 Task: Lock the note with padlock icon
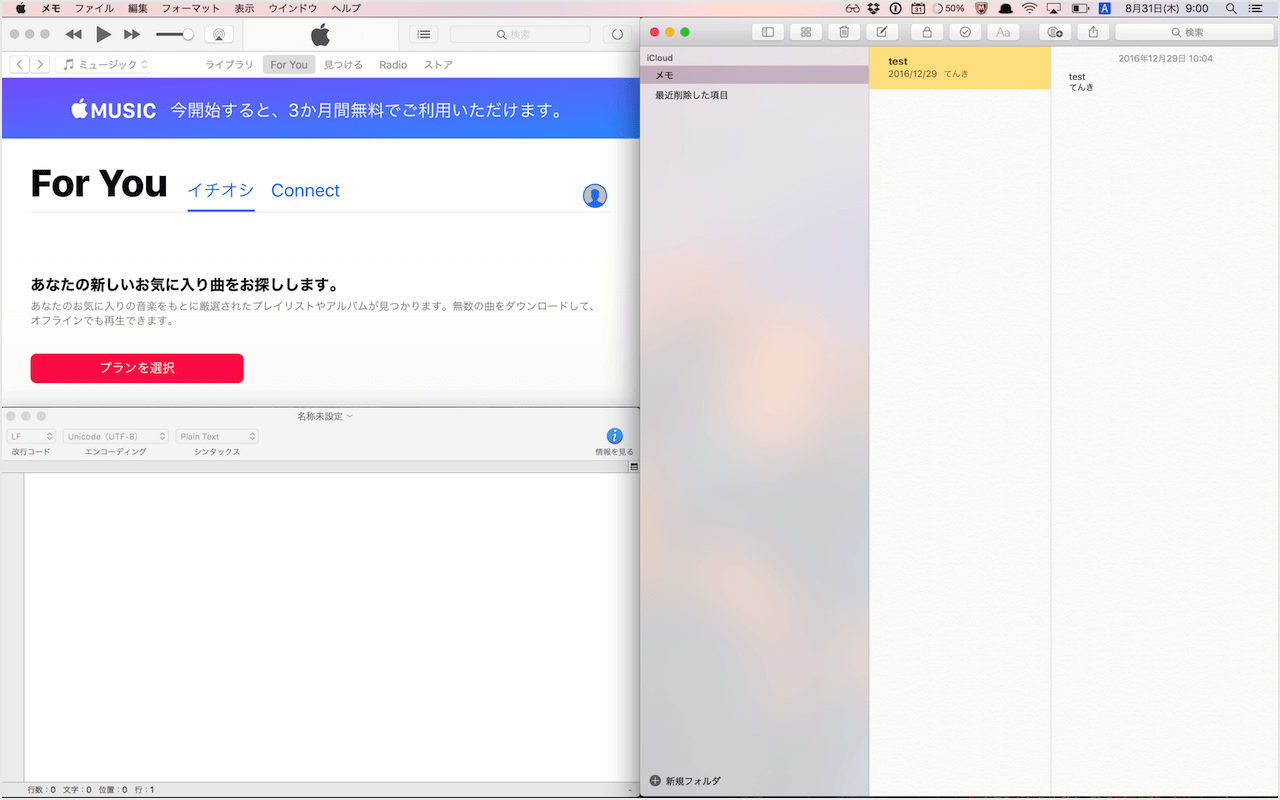[927, 32]
